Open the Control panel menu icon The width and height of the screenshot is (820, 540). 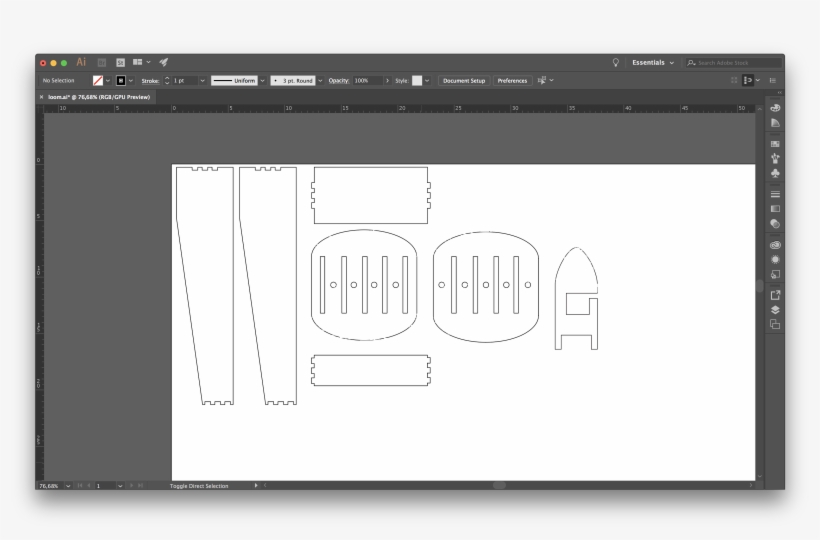(x=772, y=81)
